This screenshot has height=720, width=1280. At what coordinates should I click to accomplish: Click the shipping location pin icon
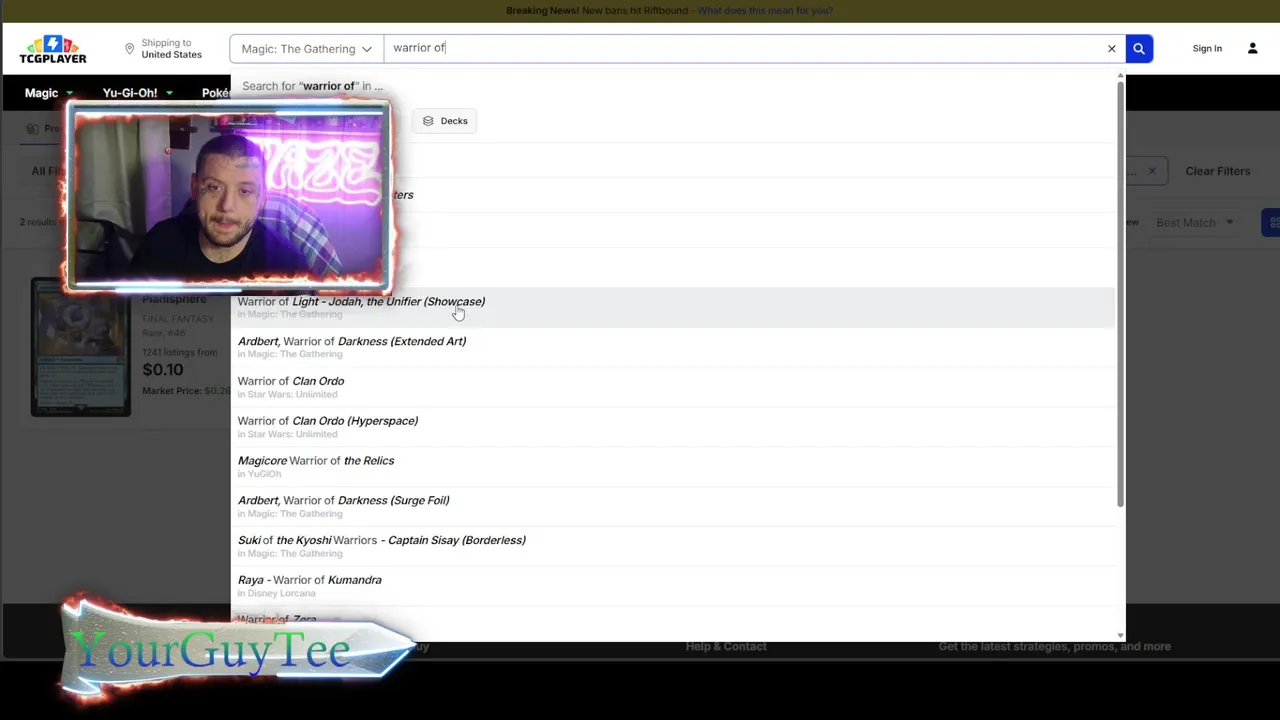pos(129,49)
